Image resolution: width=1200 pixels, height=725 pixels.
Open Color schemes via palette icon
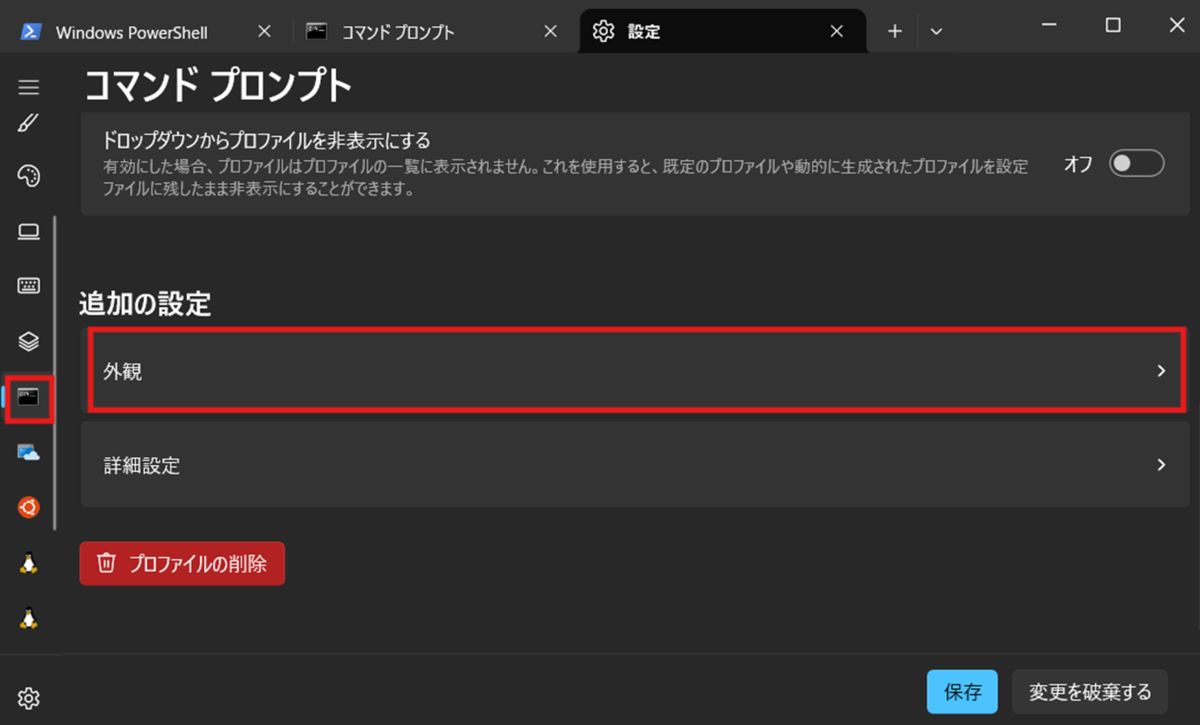click(x=29, y=177)
